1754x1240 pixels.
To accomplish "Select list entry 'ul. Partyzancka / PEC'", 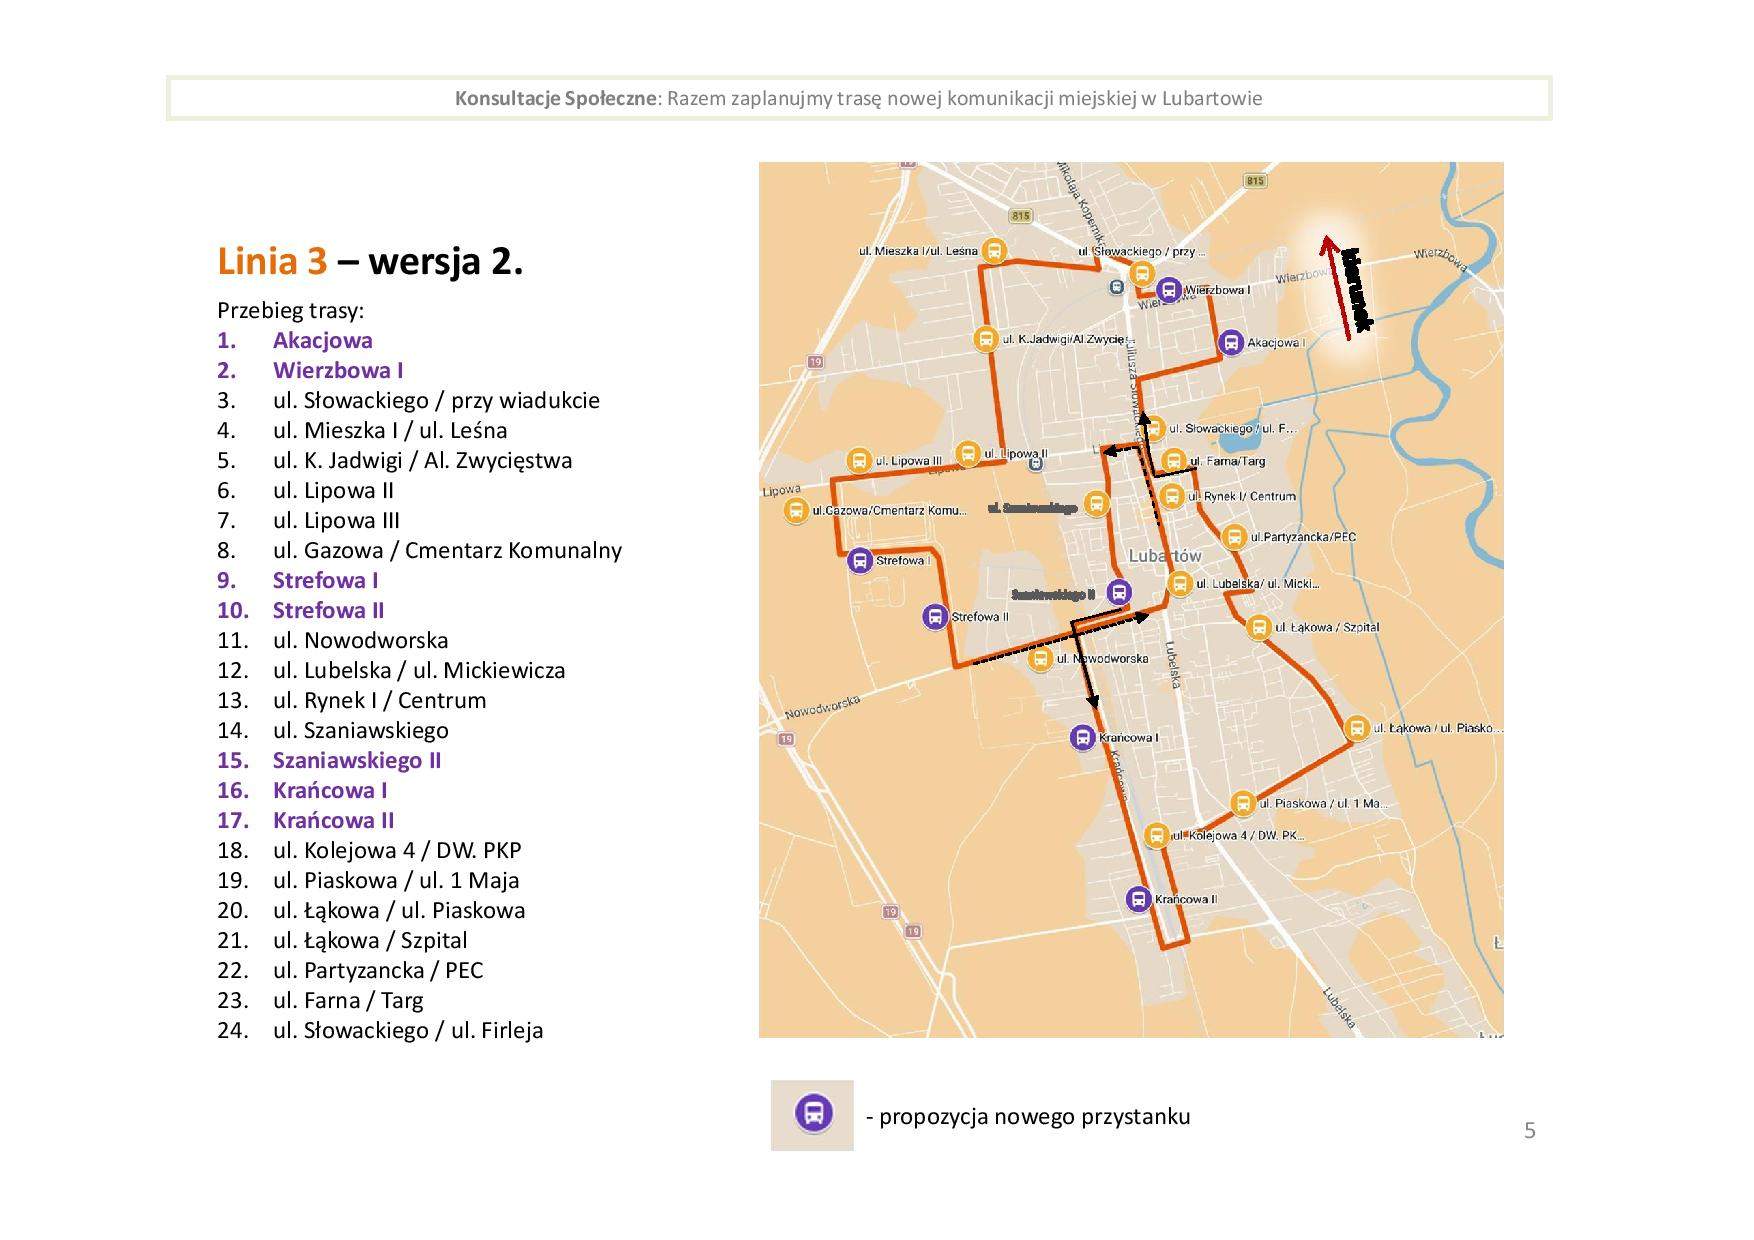I will [378, 971].
